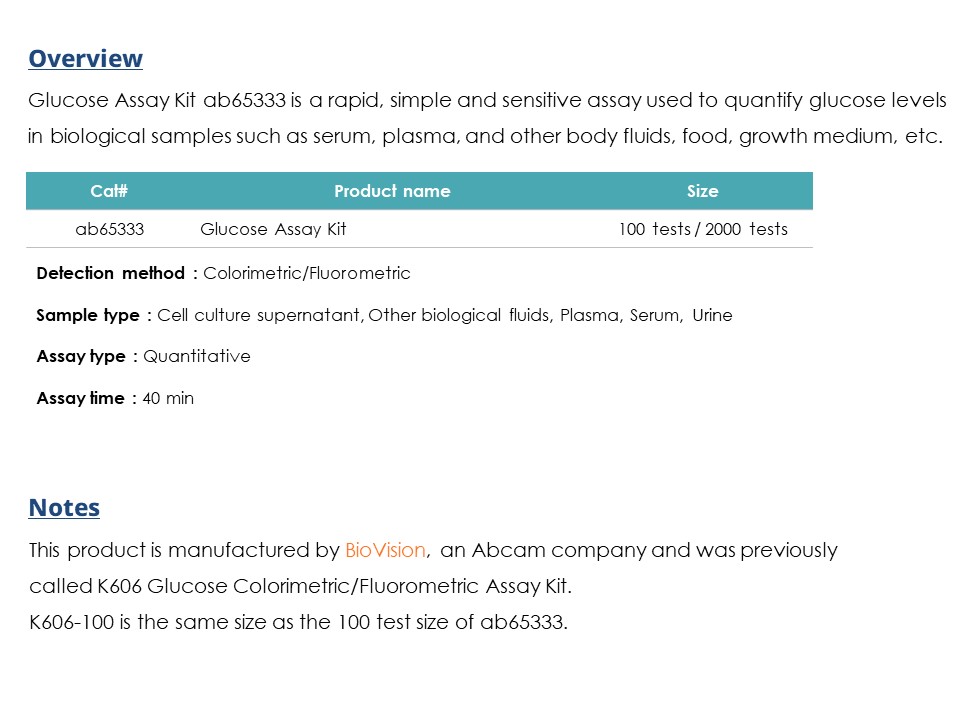Click the Size column header
This screenshot has height=720, width=960.
pyautogui.click(x=702, y=191)
